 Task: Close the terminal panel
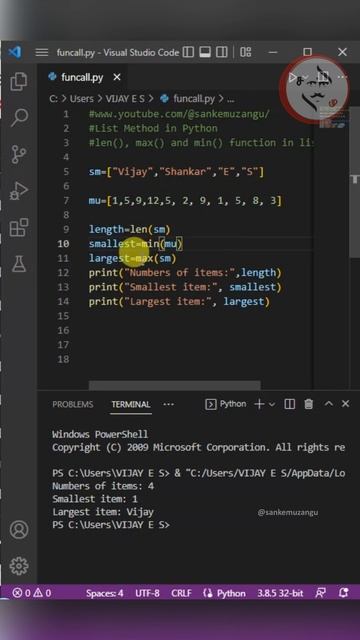[345, 404]
